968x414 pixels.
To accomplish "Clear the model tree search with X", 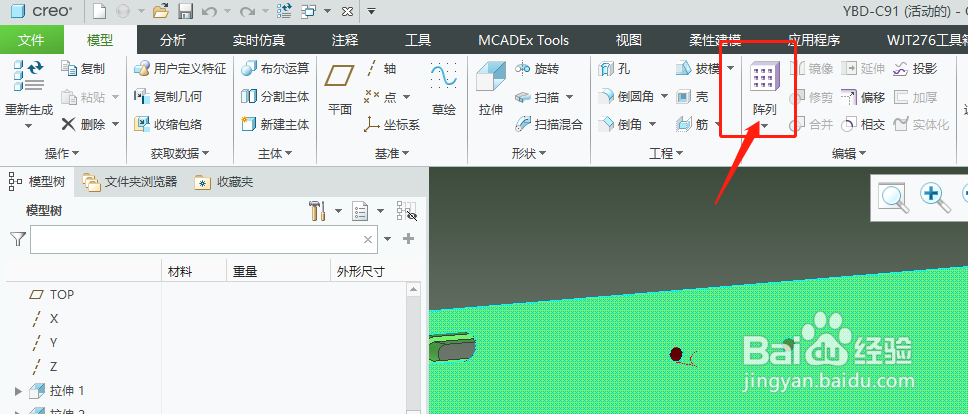I will [x=368, y=239].
